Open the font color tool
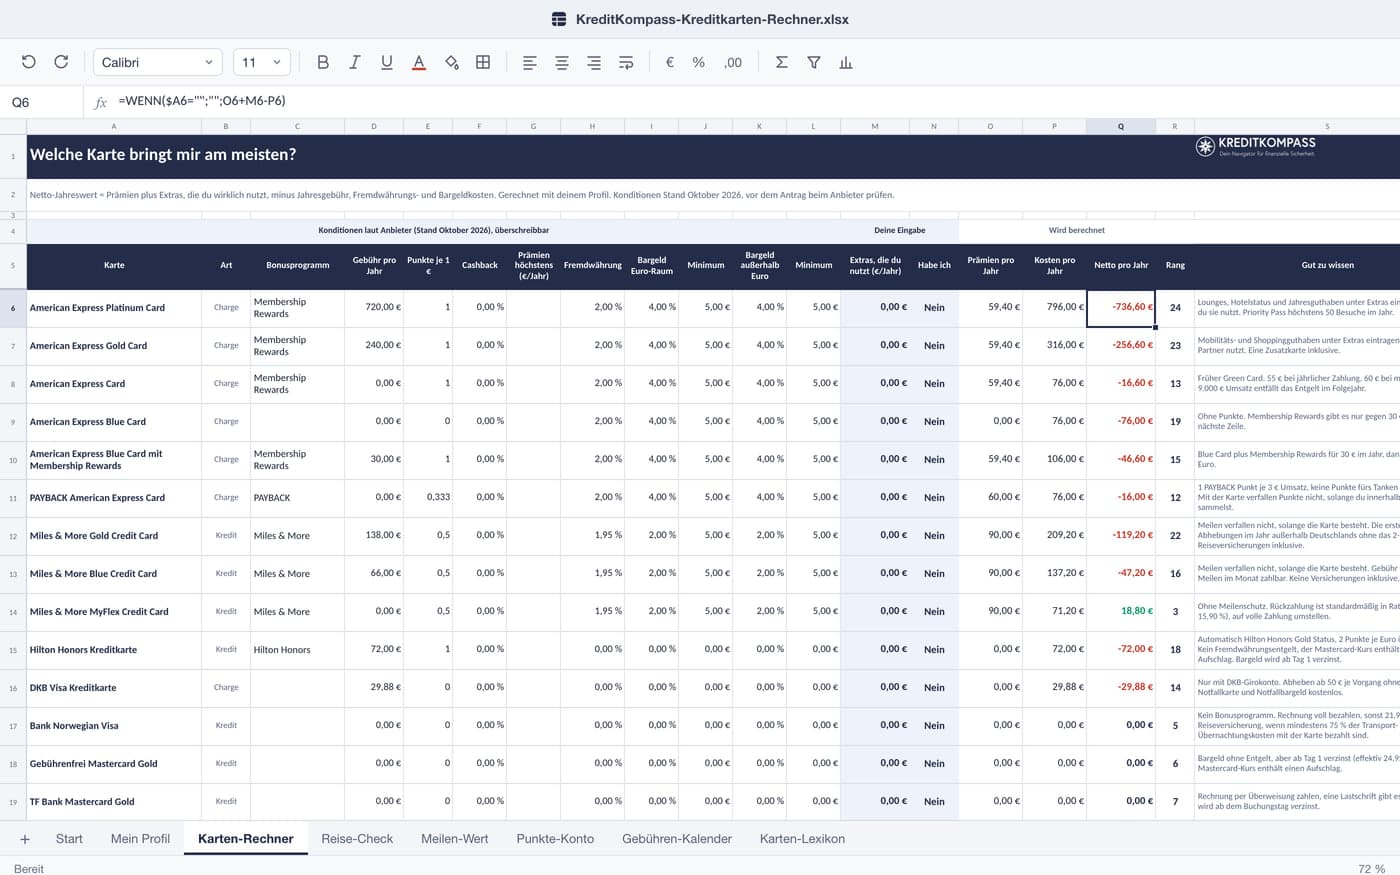The height and width of the screenshot is (875, 1400). click(x=419, y=62)
